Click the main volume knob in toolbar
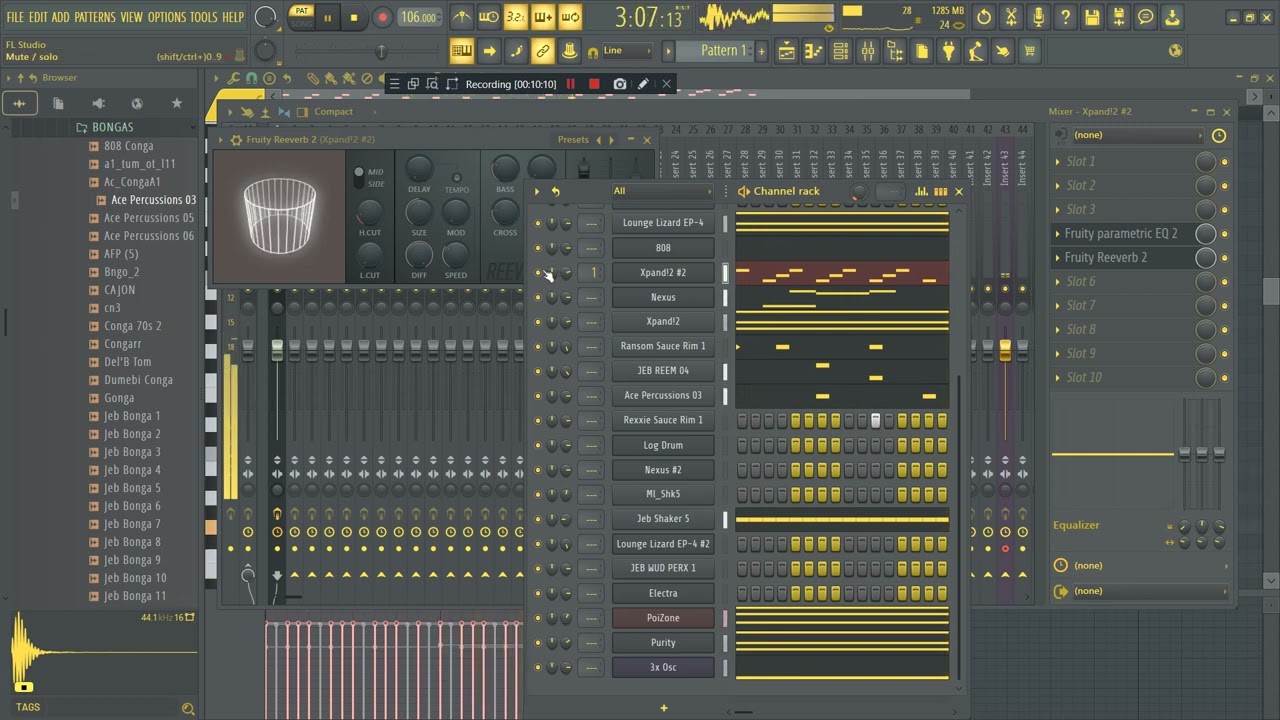Screen dimensions: 1280x720 coord(266,17)
